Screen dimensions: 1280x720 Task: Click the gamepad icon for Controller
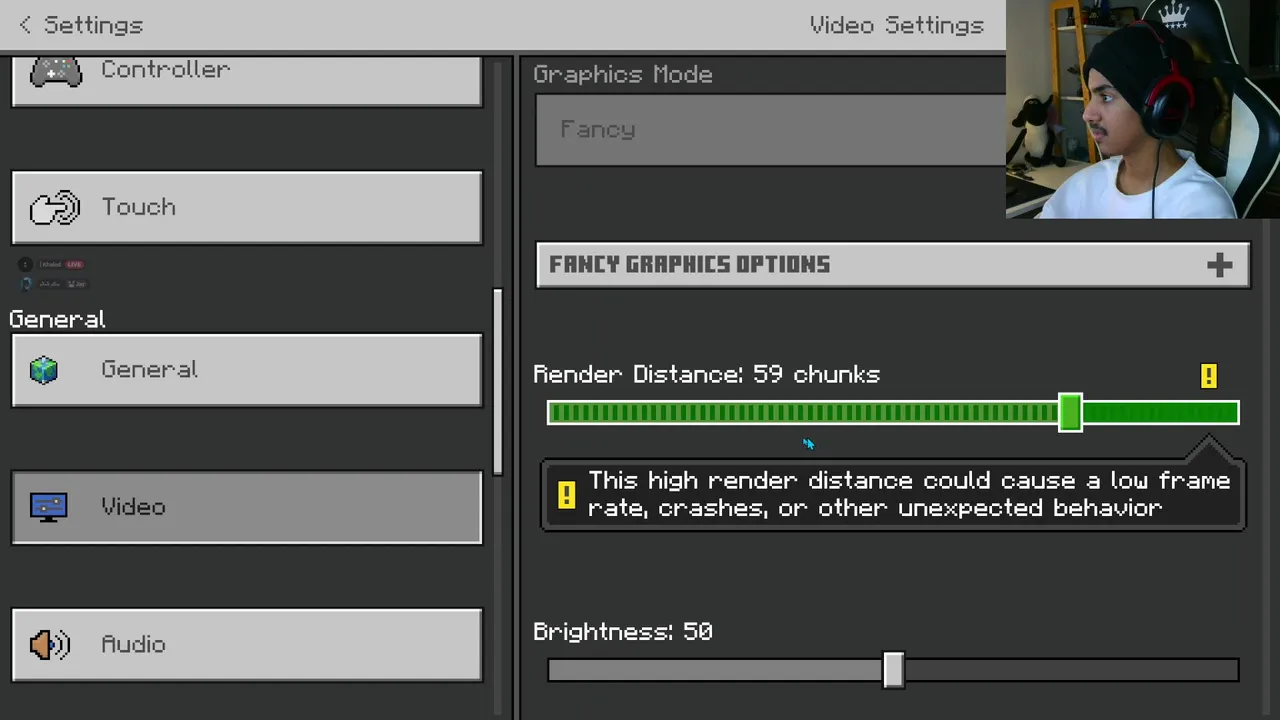click(55, 72)
